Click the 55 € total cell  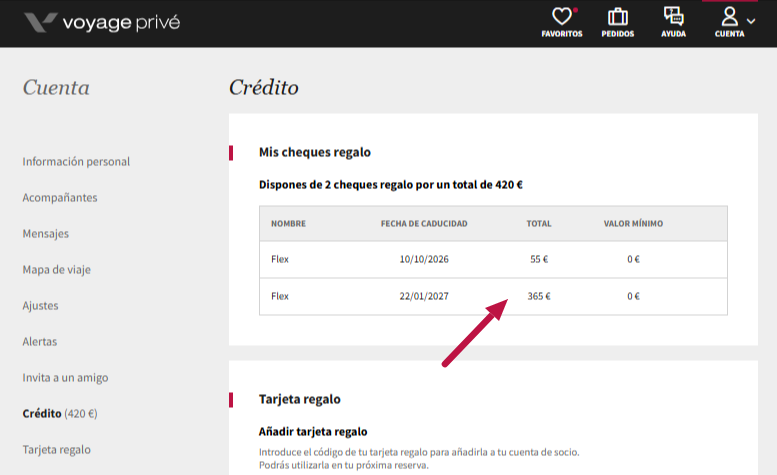539,260
